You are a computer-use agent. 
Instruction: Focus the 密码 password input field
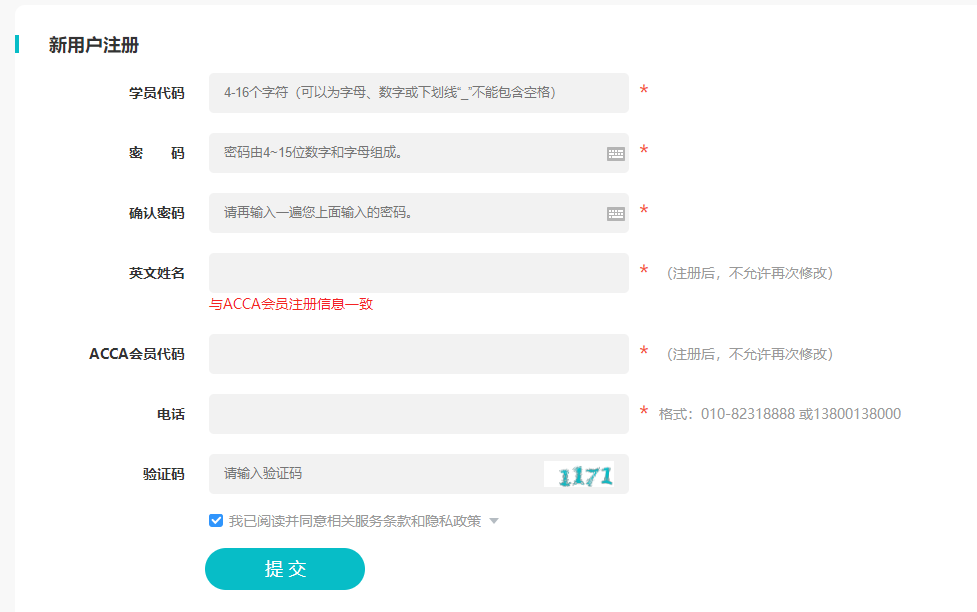click(419, 153)
